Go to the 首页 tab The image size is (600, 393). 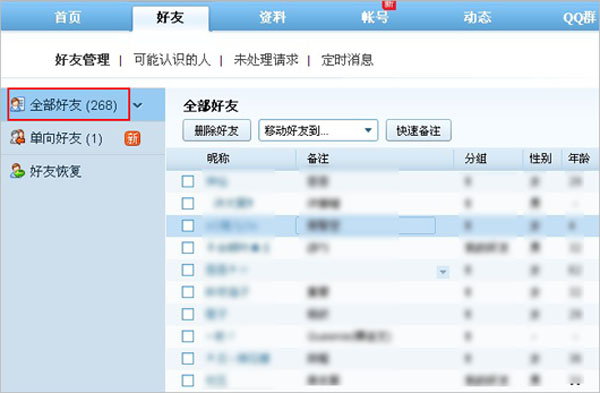click(67, 17)
